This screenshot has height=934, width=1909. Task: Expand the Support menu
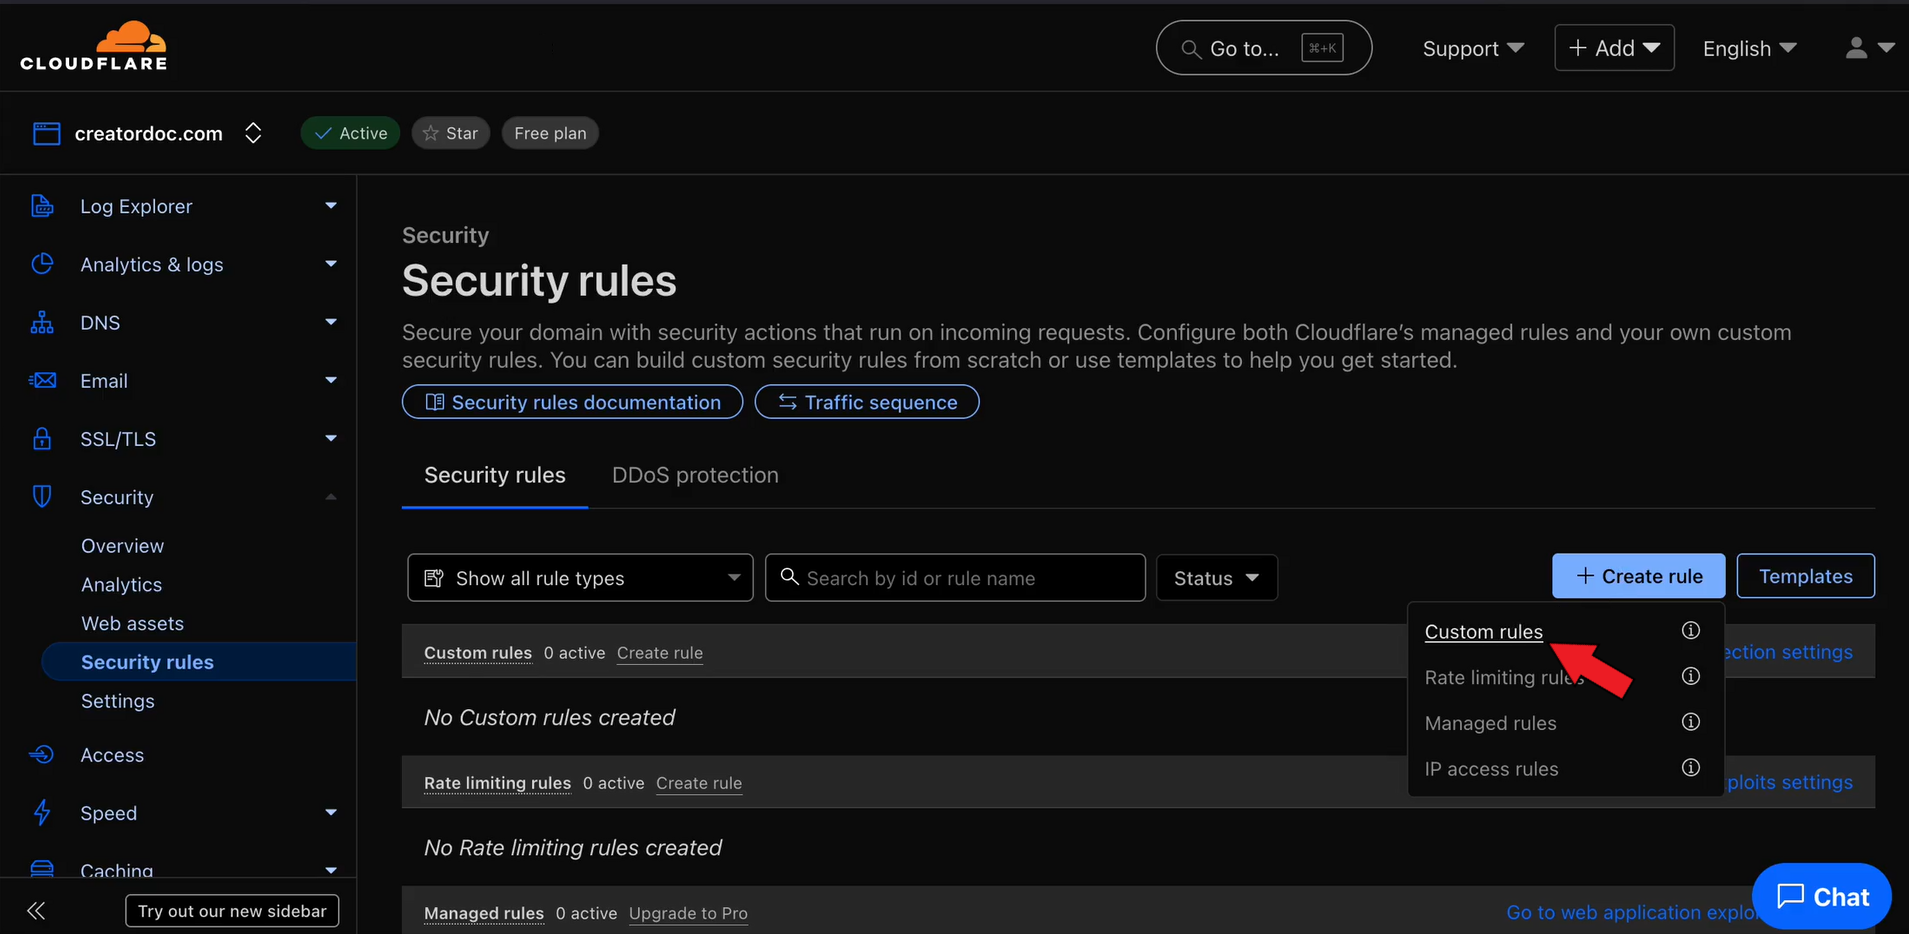tap(1472, 48)
